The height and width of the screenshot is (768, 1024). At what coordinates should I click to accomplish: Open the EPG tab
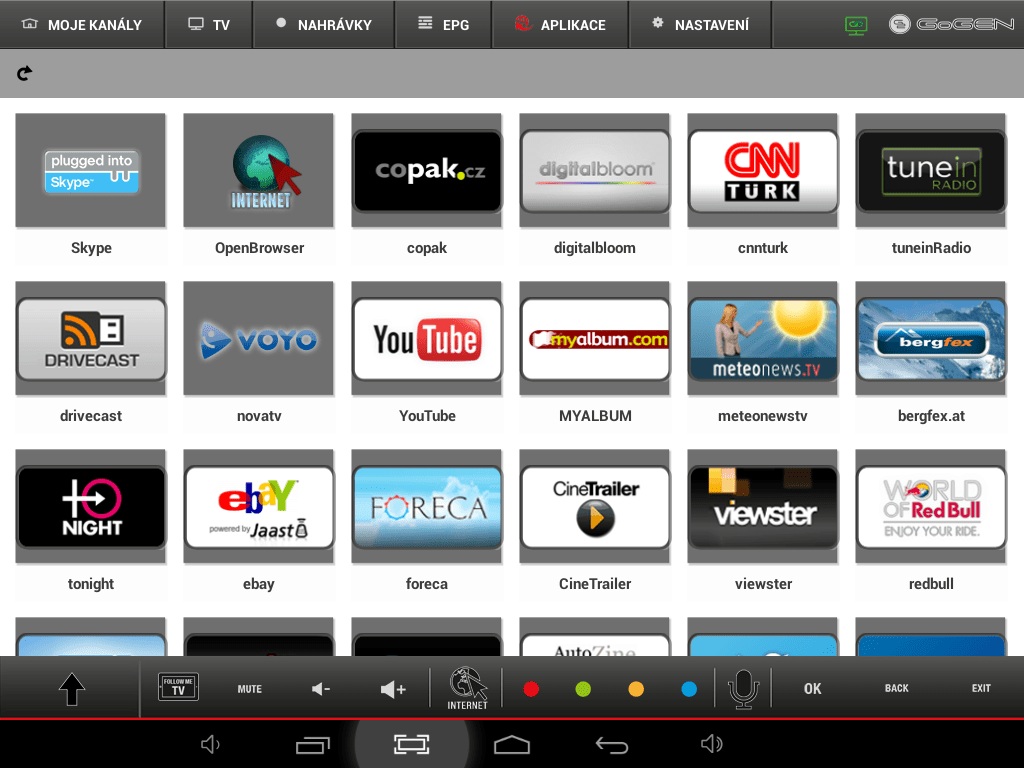pyautogui.click(x=443, y=25)
